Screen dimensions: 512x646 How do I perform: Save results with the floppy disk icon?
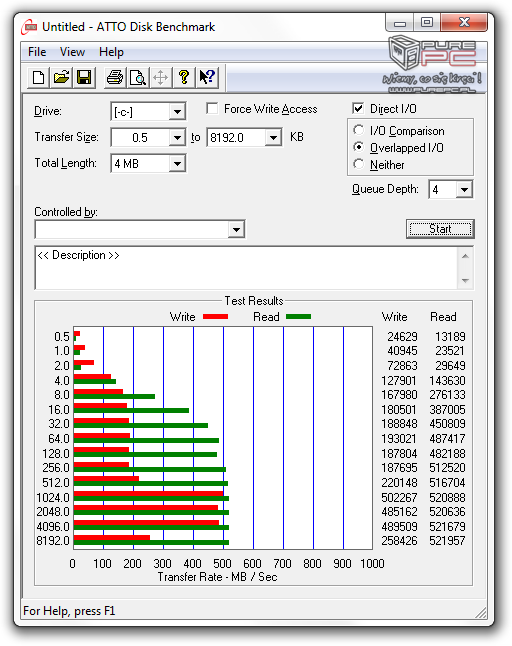[x=84, y=77]
